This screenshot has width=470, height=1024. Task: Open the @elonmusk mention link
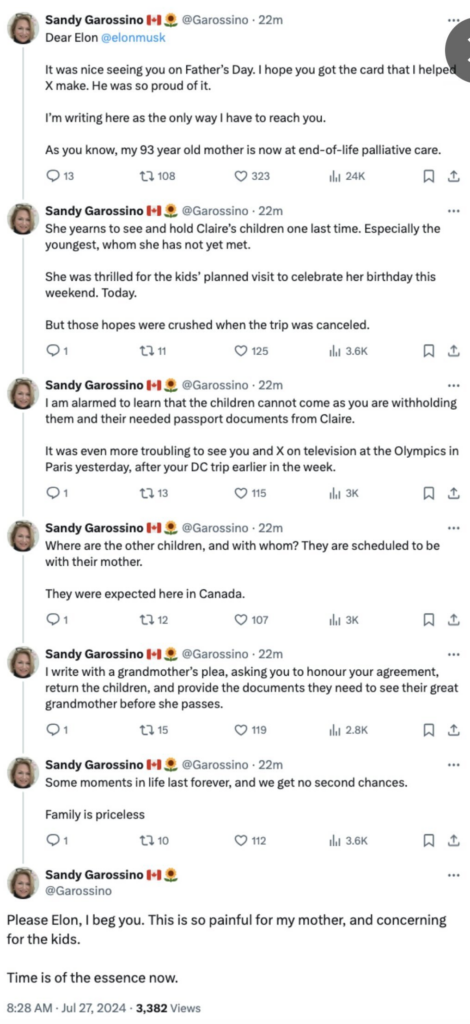133,37
